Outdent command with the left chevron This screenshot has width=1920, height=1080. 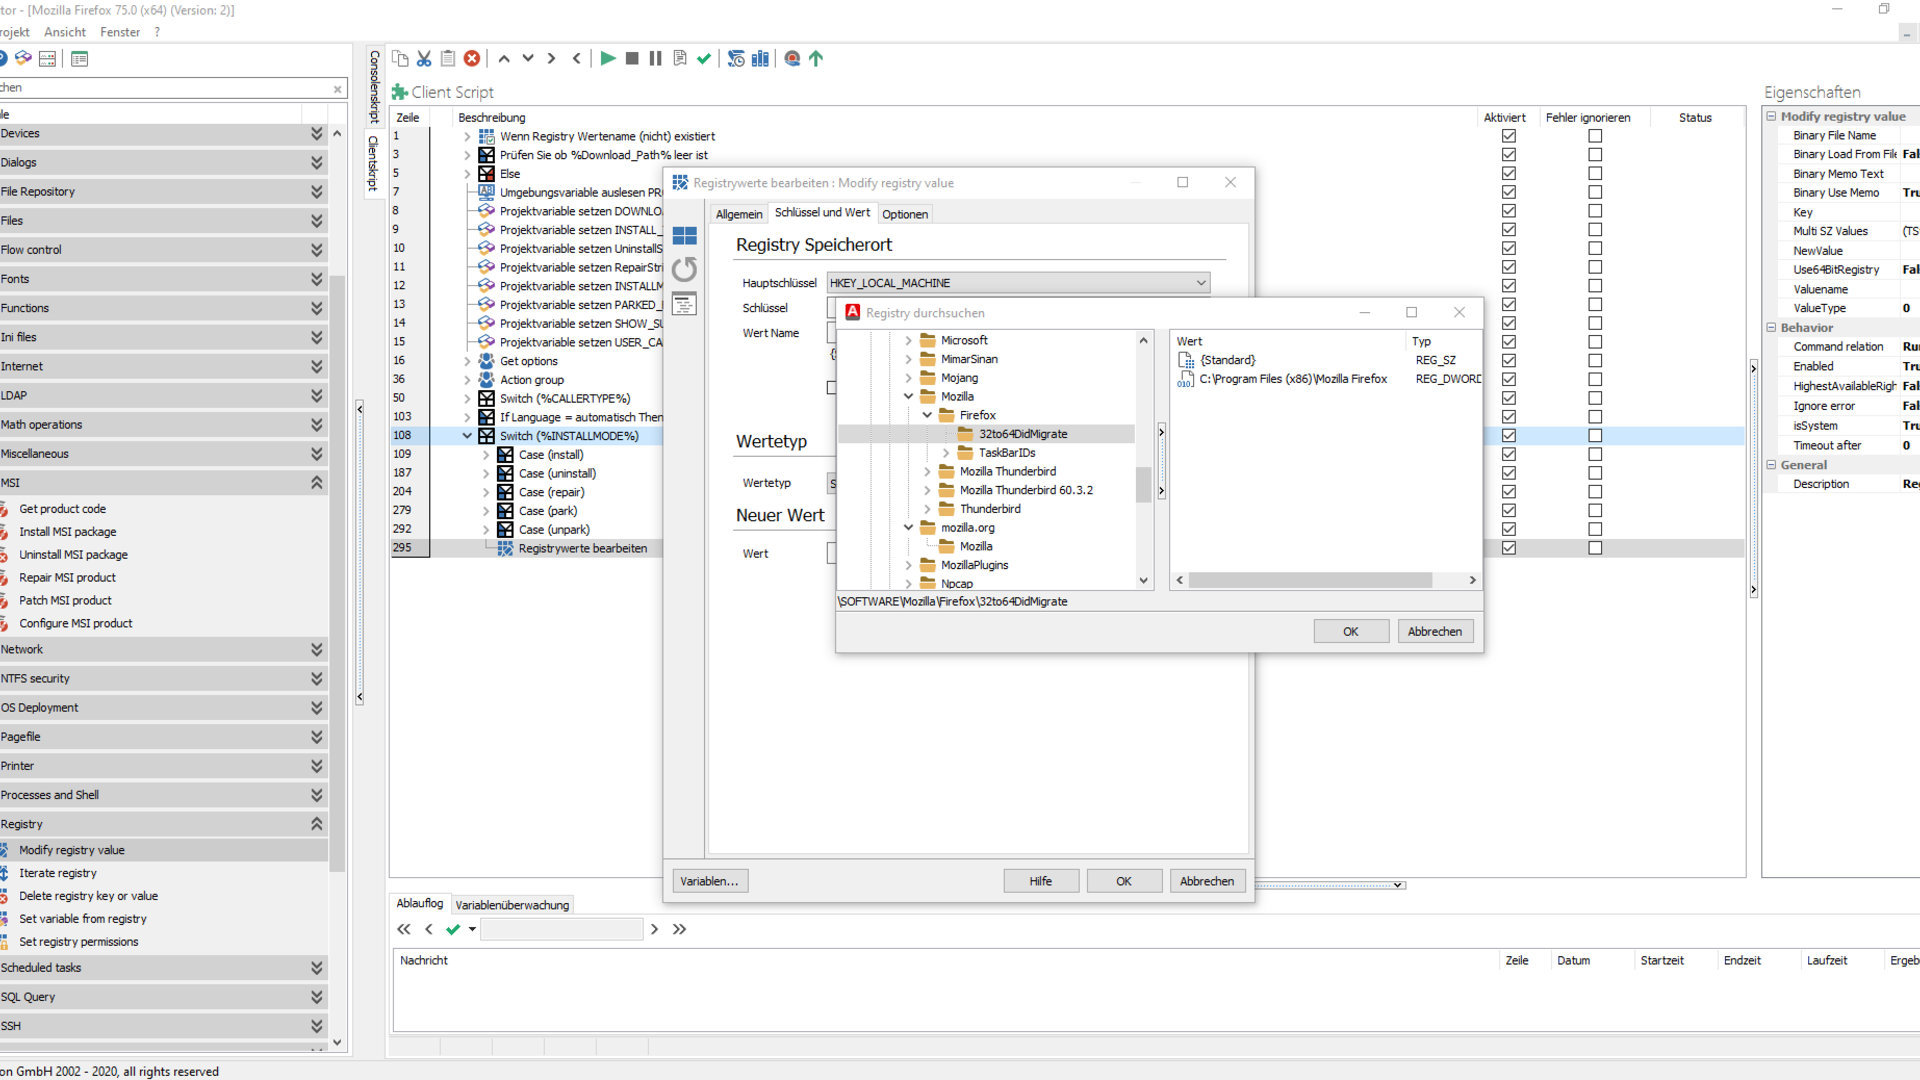[576, 59]
